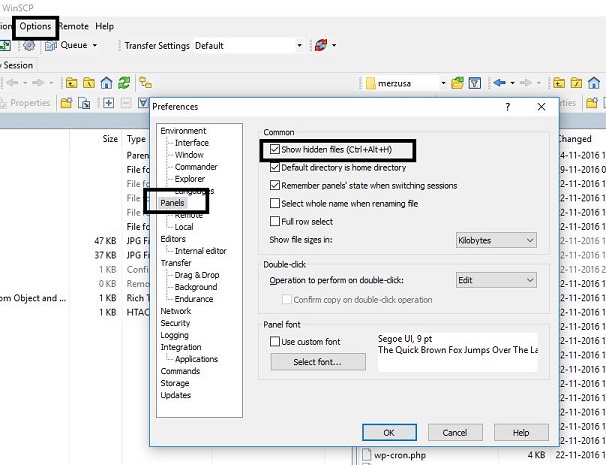Toggle Default directory is home directory

[274, 168]
